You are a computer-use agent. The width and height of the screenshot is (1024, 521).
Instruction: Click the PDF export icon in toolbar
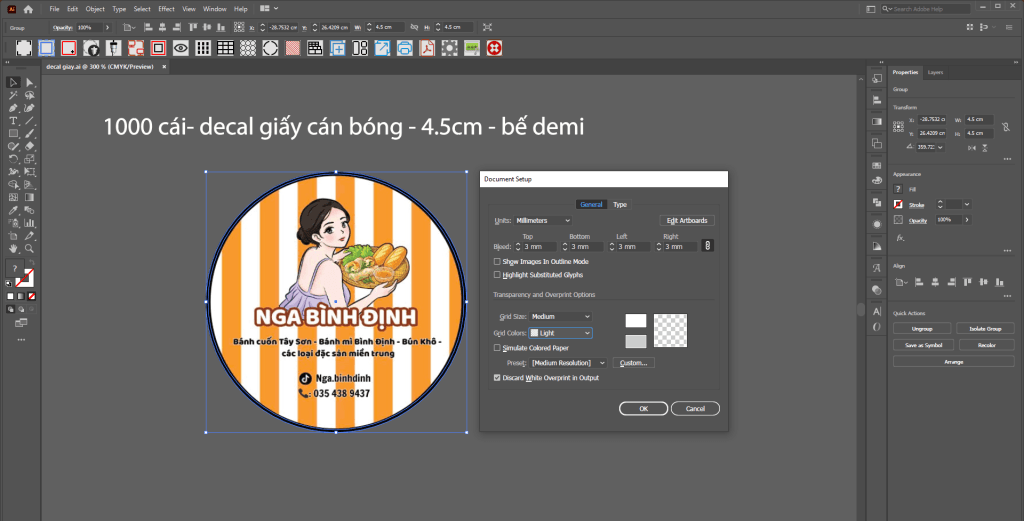click(427, 48)
